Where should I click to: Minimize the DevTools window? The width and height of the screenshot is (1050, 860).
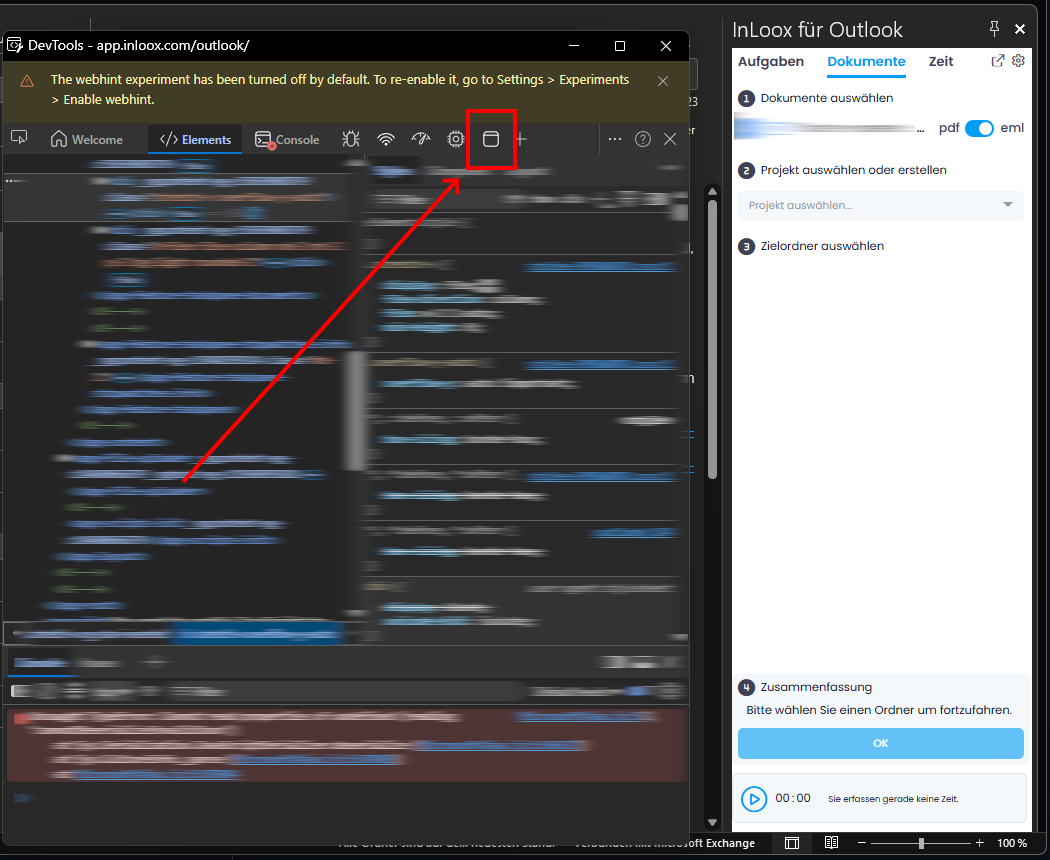coord(574,46)
